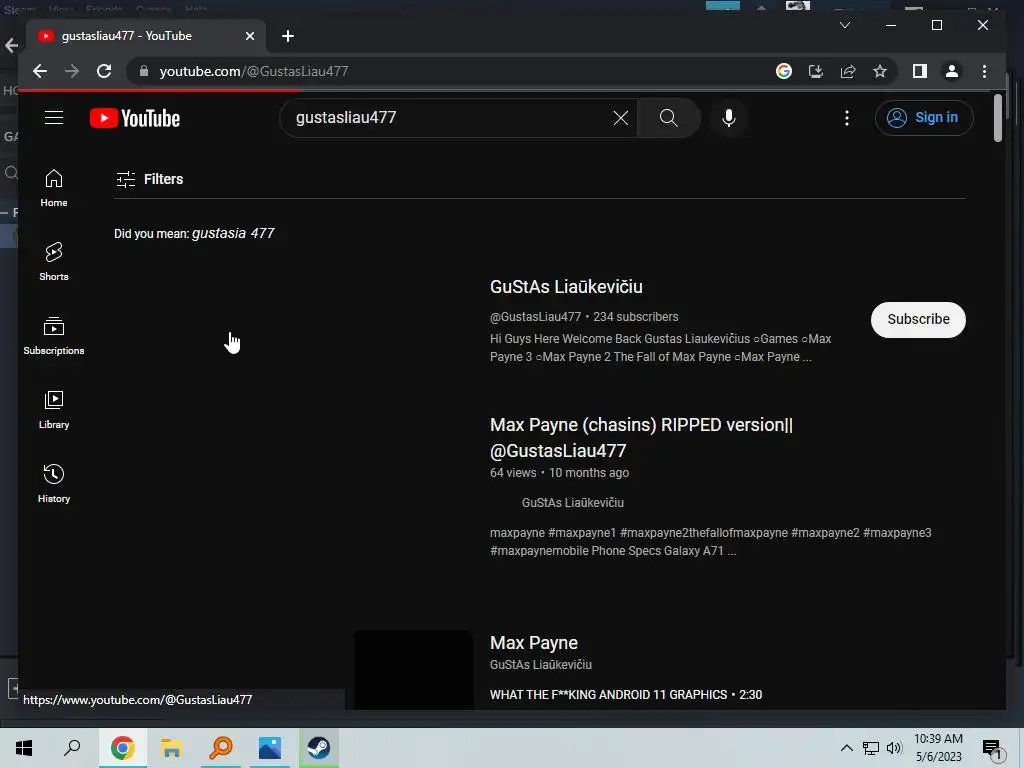The image size is (1024, 768).
Task: Click the magnifier search button
Action: 668,118
